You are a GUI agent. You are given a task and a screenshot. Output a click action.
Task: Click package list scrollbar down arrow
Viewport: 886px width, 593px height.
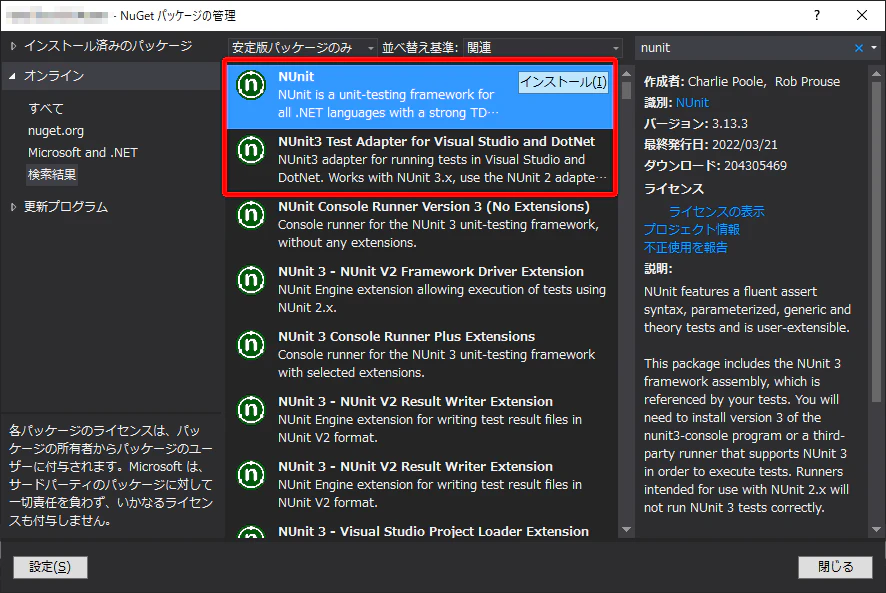626,530
